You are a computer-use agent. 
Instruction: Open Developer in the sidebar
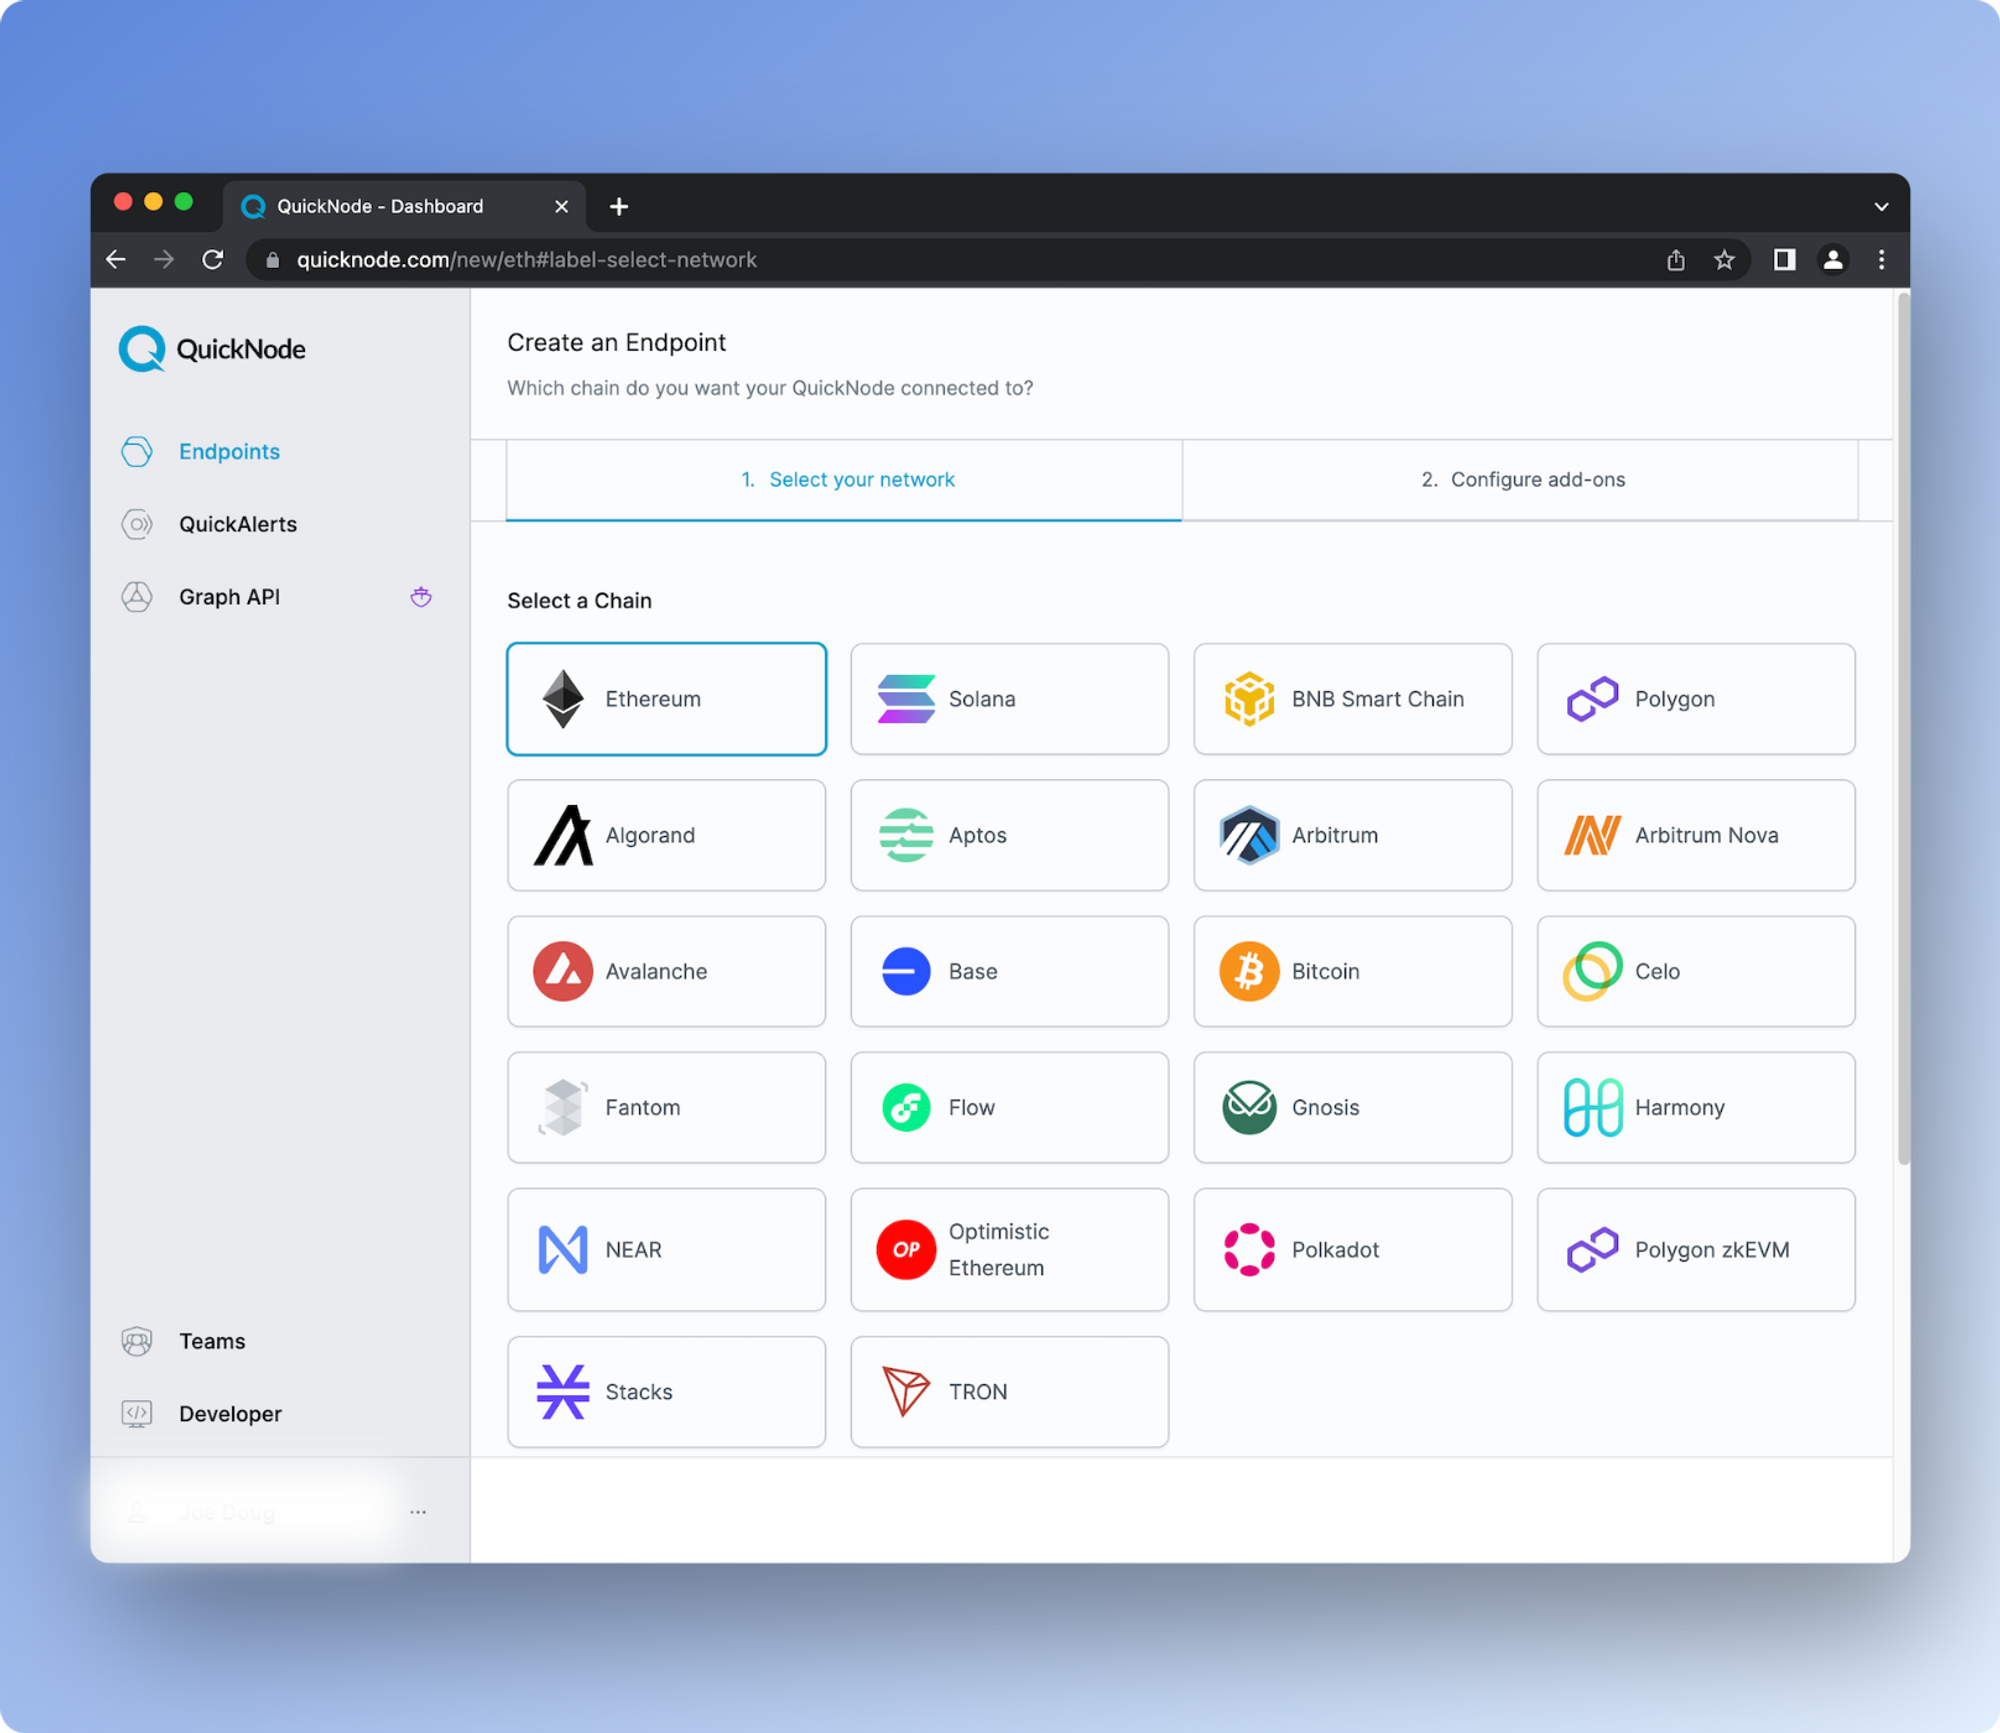pos(230,1414)
